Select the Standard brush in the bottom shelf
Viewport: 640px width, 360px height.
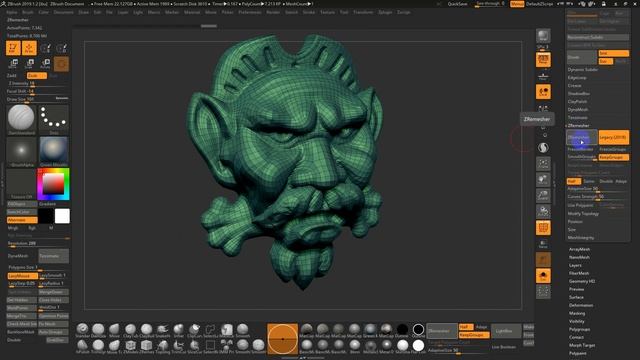tap(82, 330)
